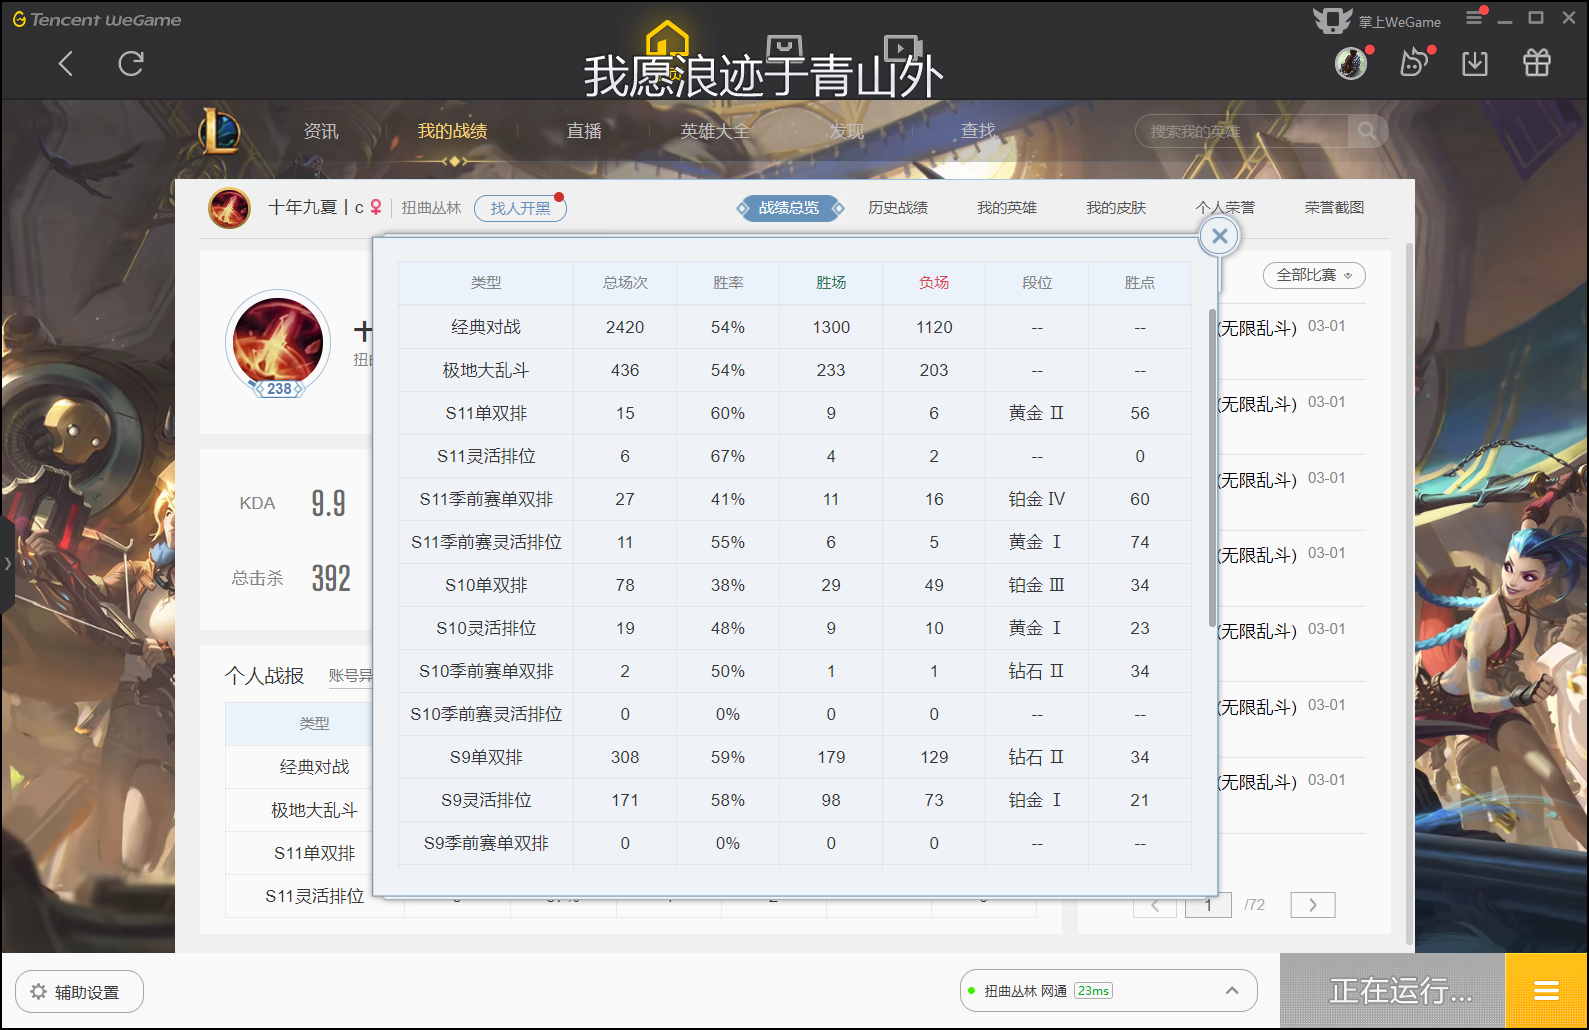Select the S10单双排 row in popup
This screenshot has height=1030, width=1589.
[795, 585]
